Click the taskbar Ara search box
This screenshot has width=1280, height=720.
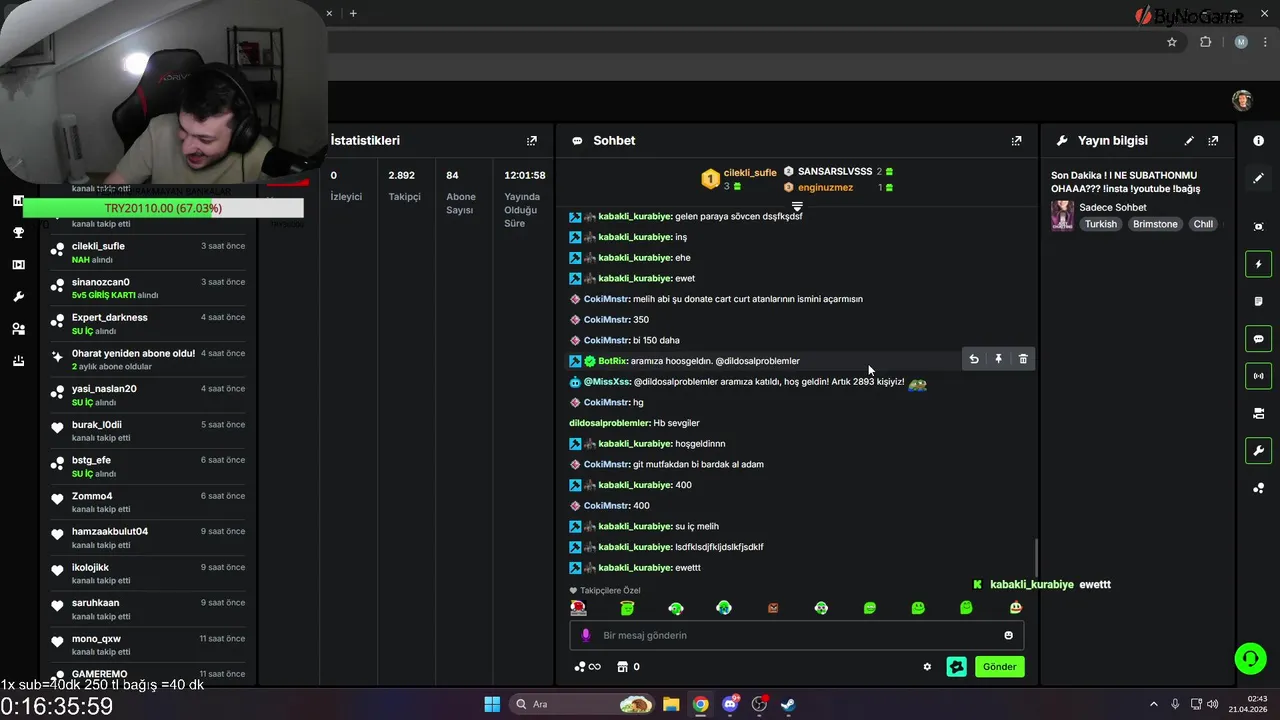click(583, 704)
